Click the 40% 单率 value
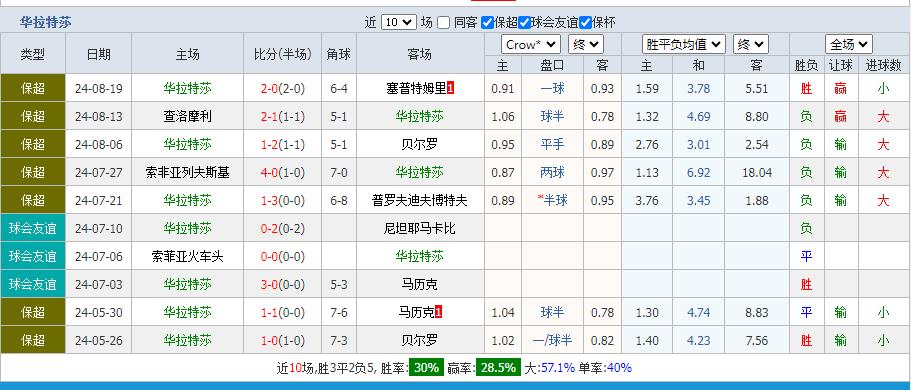Image resolution: width=911 pixels, height=390 pixels. pyautogui.click(x=619, y=368)
